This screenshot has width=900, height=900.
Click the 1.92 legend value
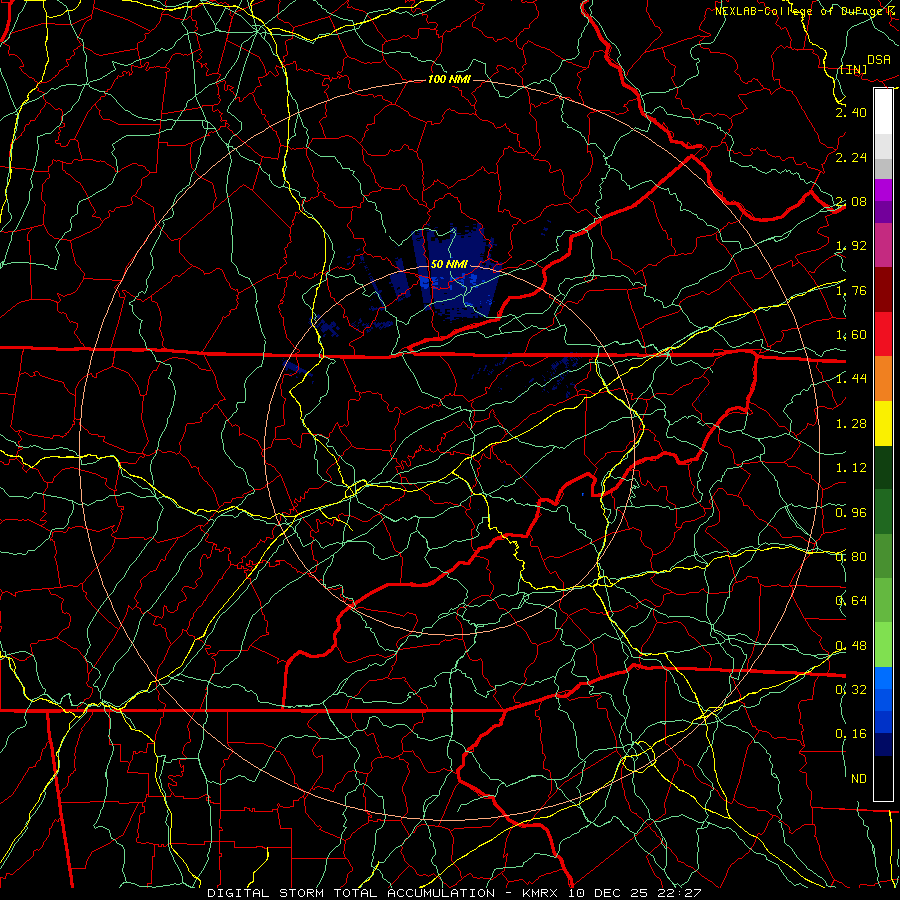point(851,246)
